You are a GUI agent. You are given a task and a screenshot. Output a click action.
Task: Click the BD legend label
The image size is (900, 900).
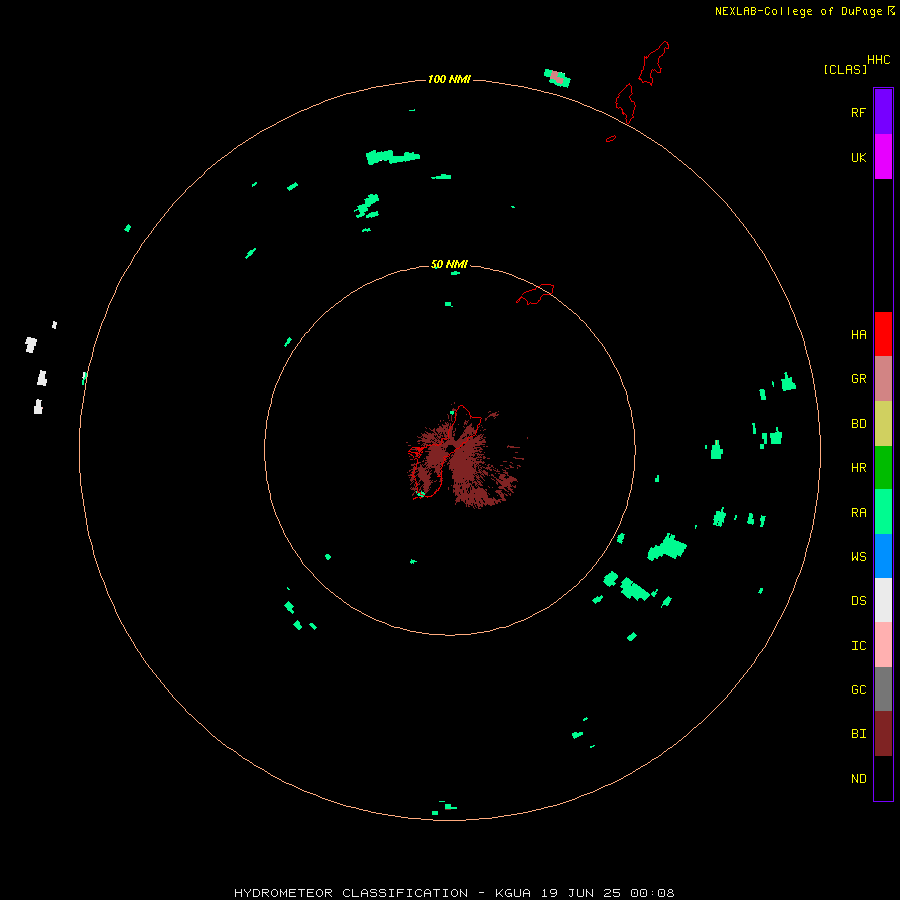click(x=858, y=424)
